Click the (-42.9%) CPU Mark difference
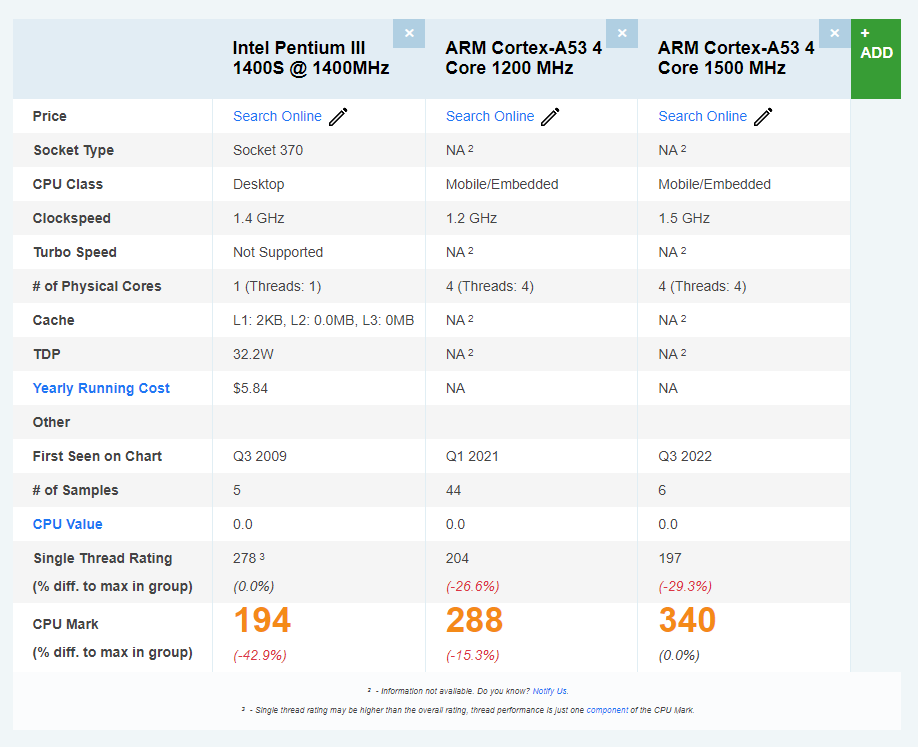This screenshot has height=747, width=918. click(260, 655)
